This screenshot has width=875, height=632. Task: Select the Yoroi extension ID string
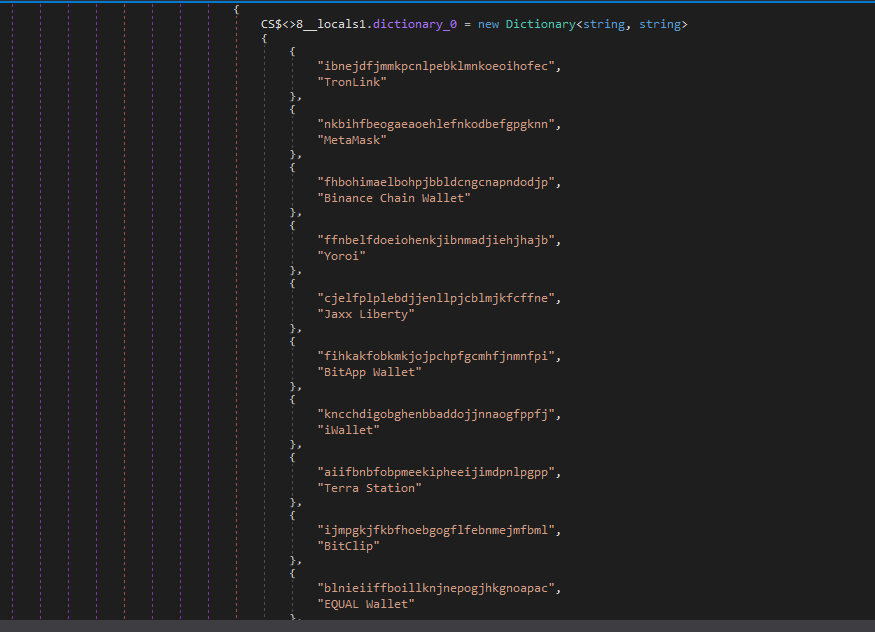pyautogui.click(x=430, y=239)
